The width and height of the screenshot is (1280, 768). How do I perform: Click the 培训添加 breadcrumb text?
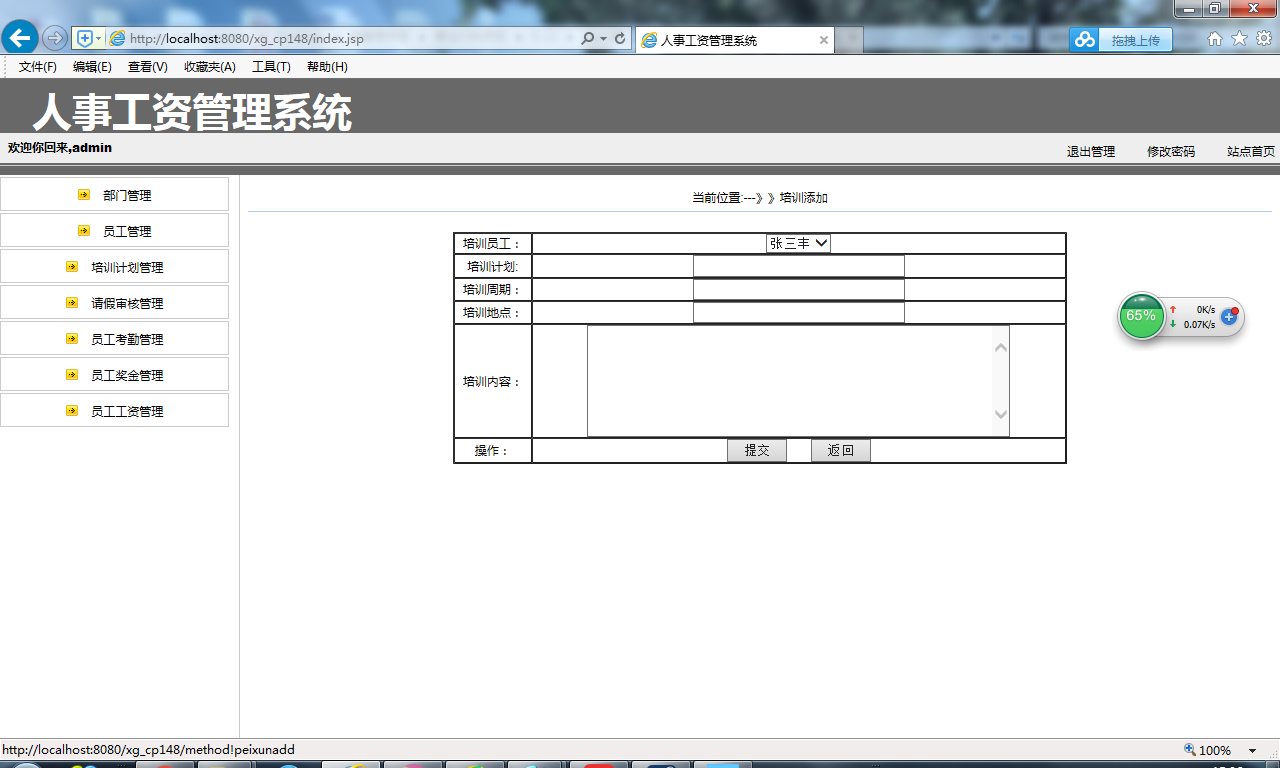click(804, 198)
